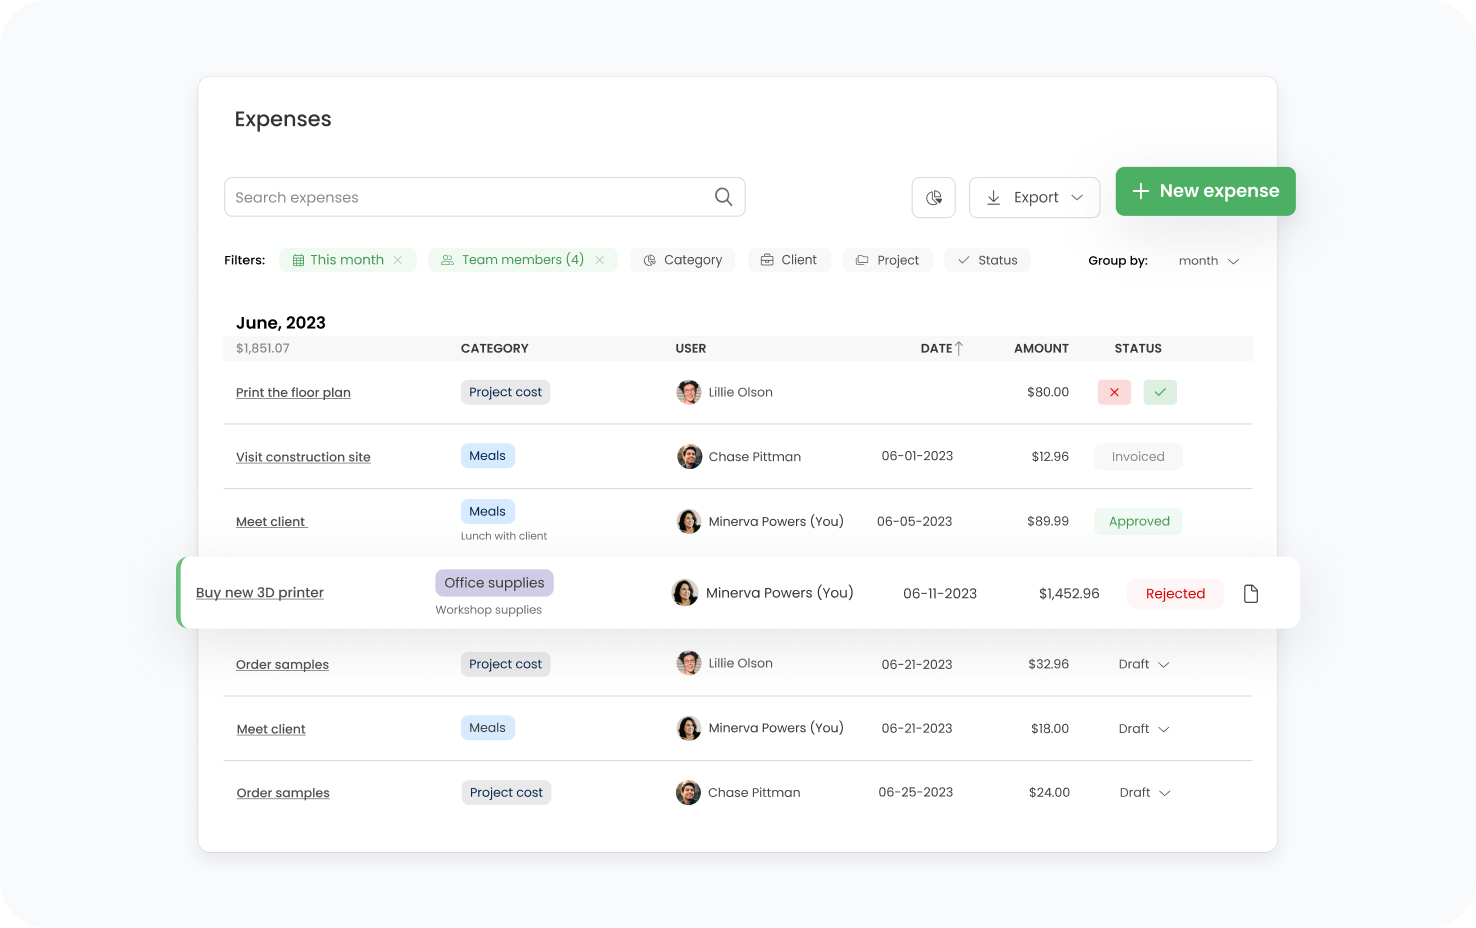Sort by the DATE column arrow

click(x=959, y=348)
